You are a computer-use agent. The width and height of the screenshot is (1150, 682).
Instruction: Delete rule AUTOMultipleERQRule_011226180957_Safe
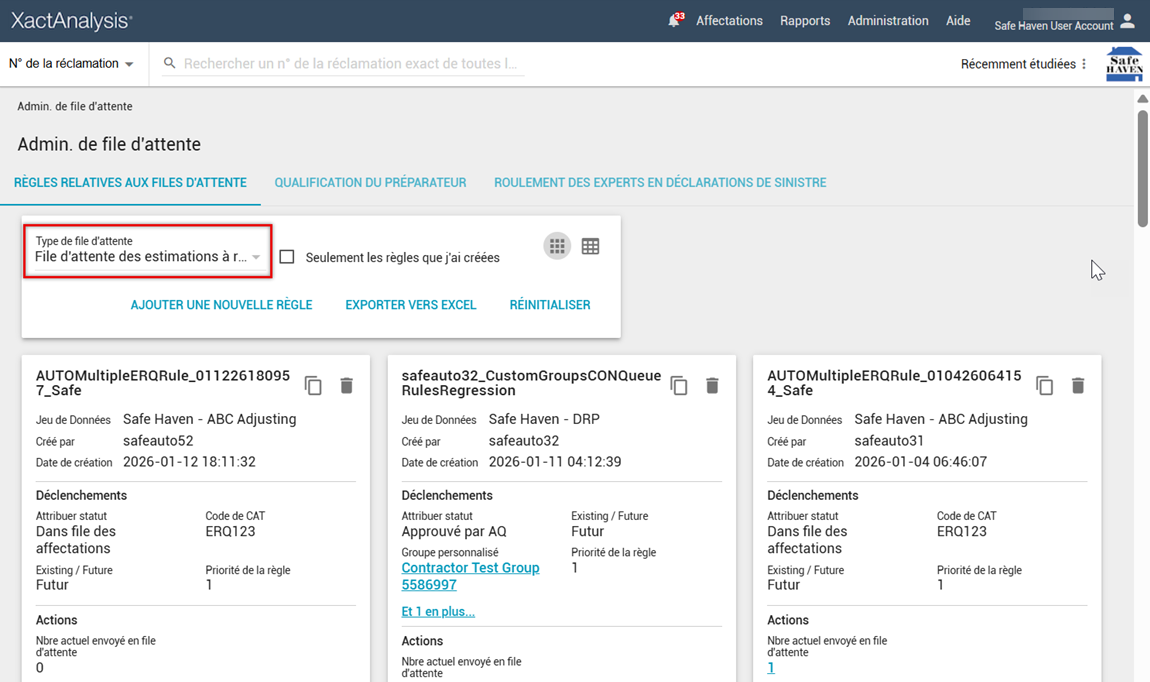tap(347, 385)
